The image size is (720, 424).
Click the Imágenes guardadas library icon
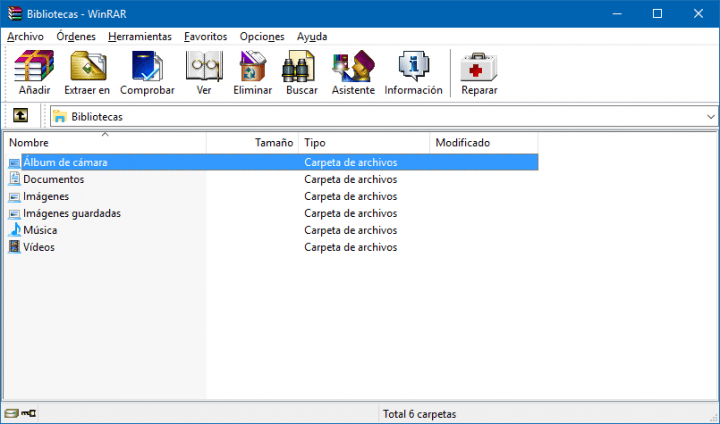(14, 214)
